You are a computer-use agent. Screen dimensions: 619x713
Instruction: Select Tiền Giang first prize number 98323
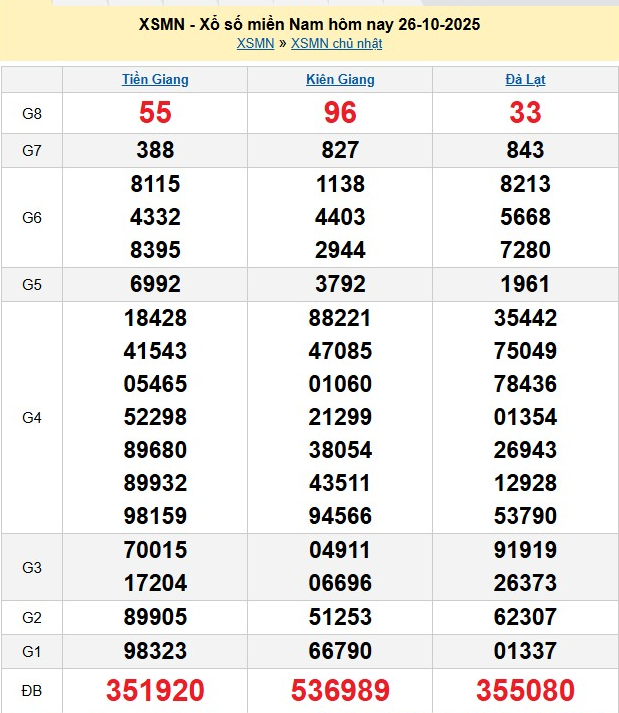(155, 651)
